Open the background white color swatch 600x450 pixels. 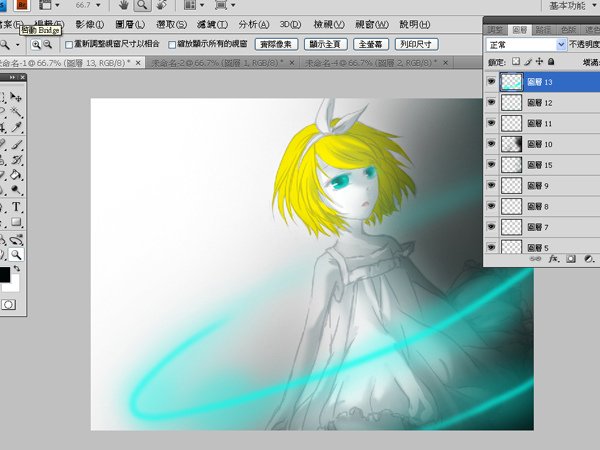click(x=14, y=285)
